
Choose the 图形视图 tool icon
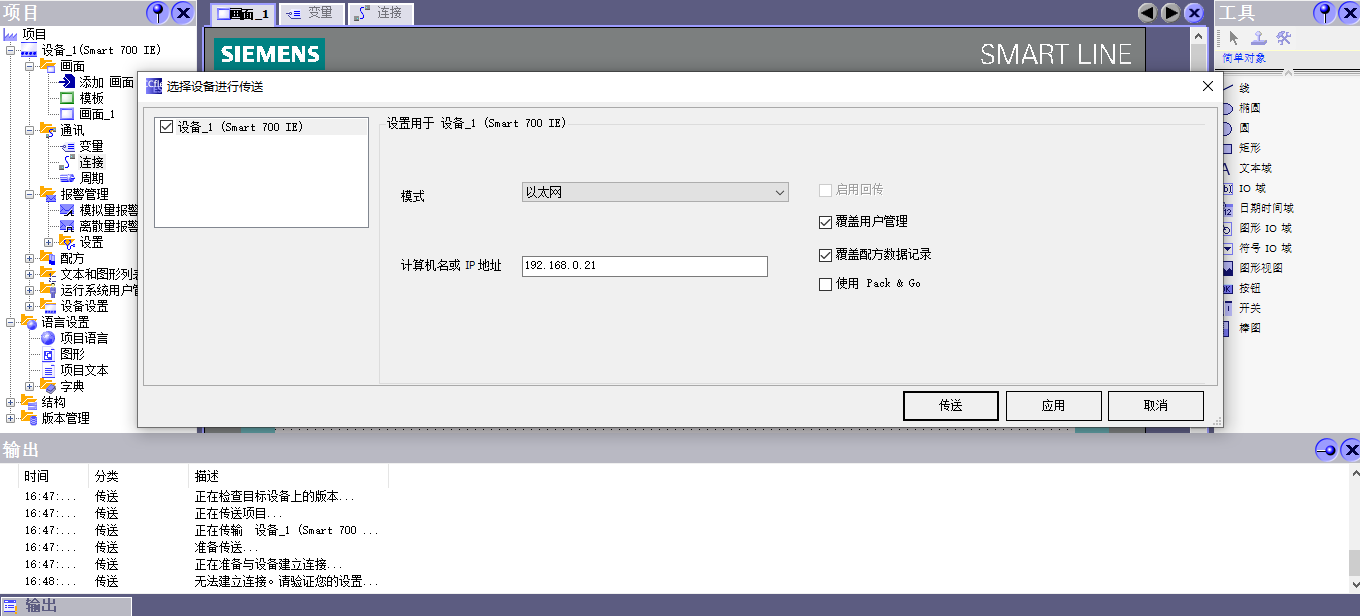1228,268
